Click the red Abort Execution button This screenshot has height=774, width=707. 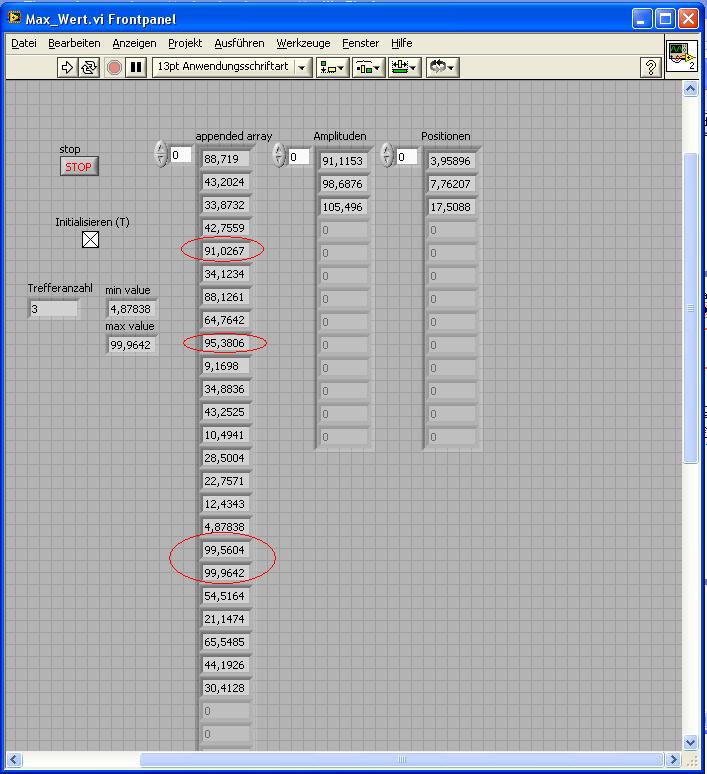[x=114, y=67]
